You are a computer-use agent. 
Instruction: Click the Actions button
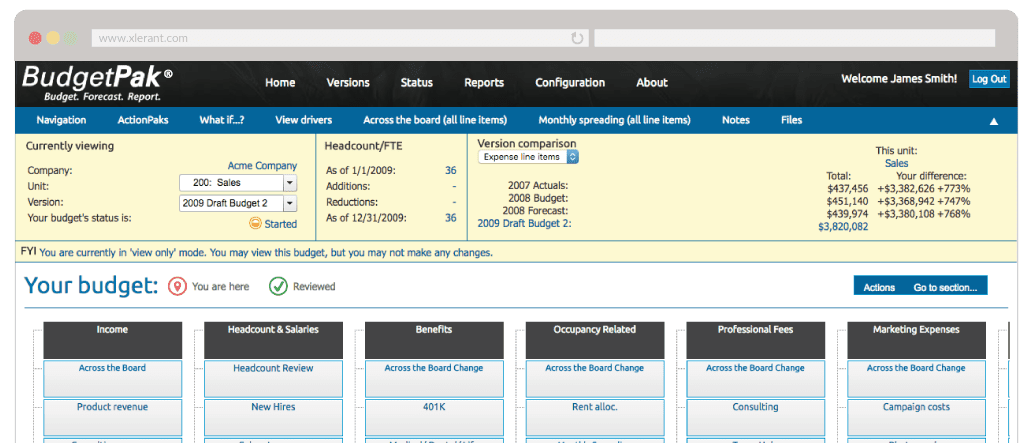coord(879,287)
